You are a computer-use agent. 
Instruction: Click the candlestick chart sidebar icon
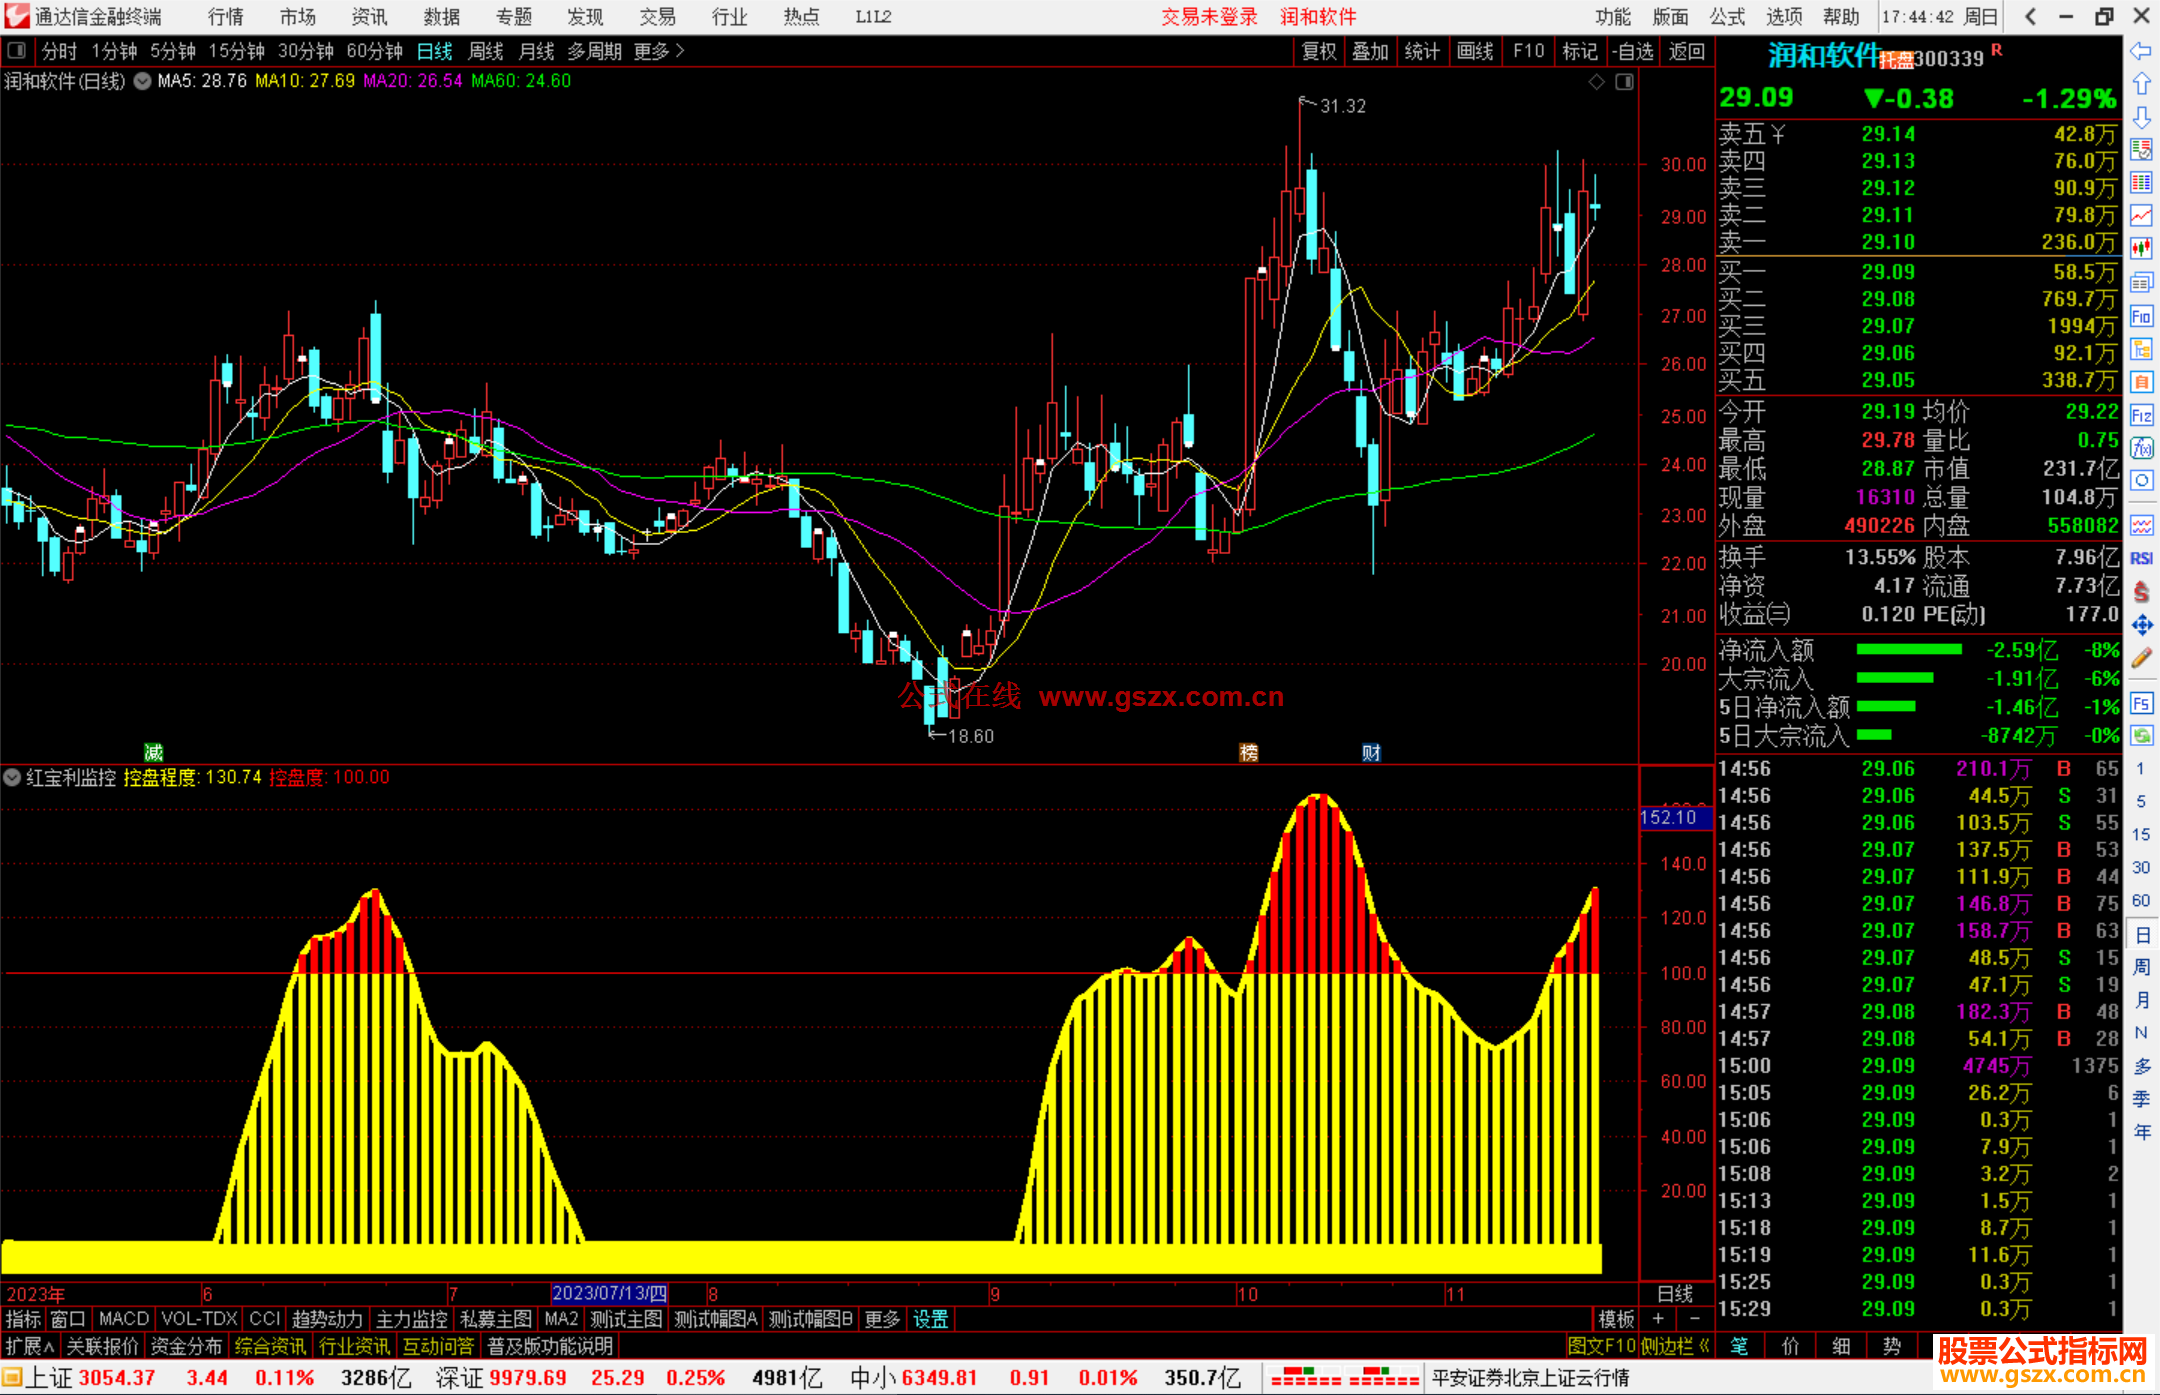[x=2141, y=248]
